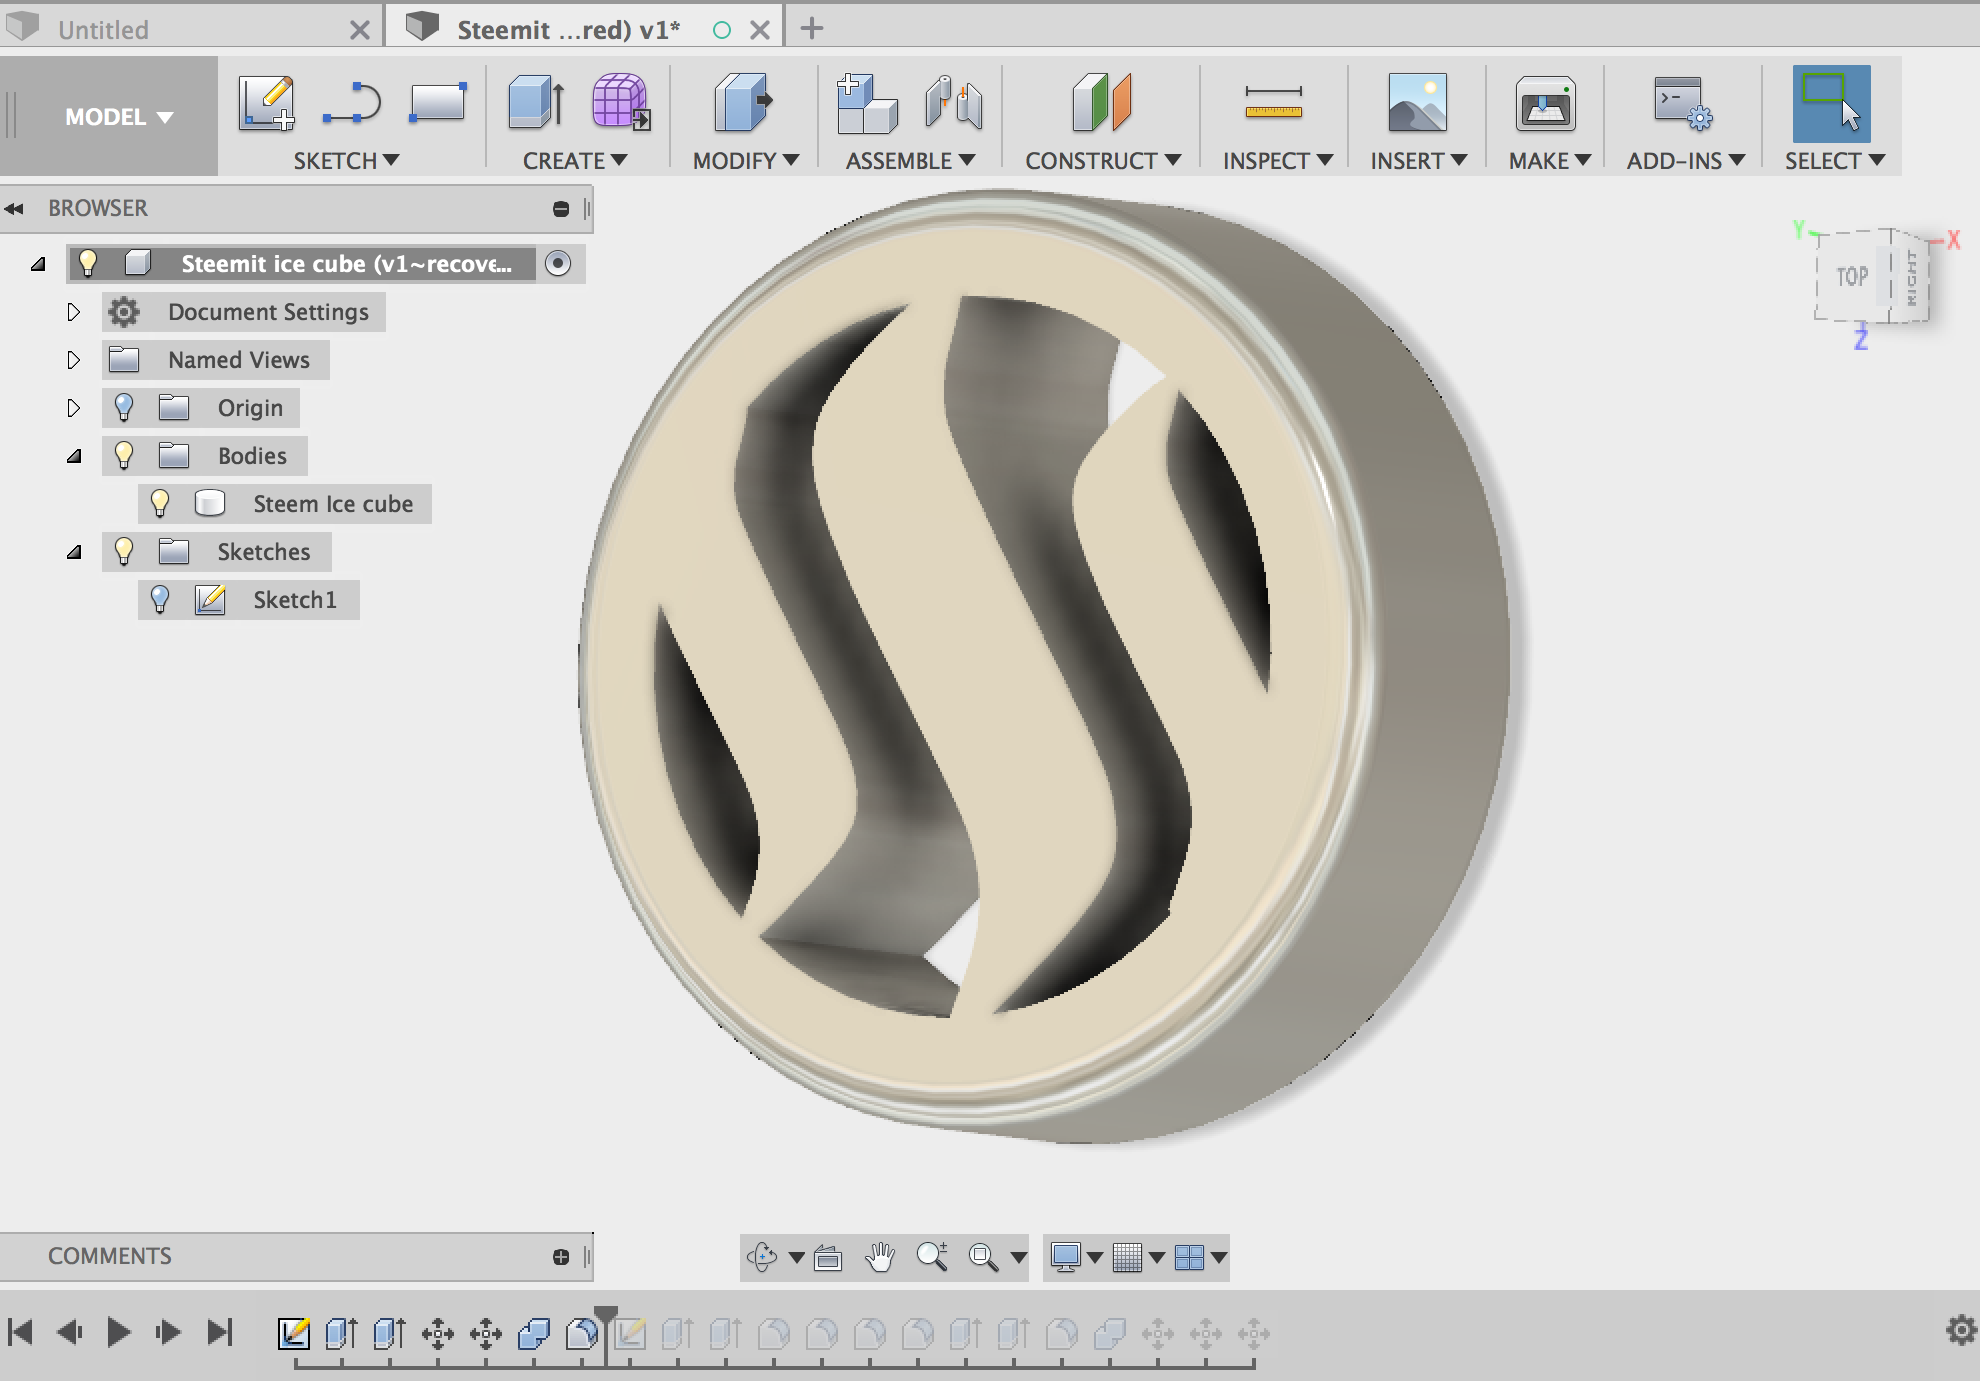This screenshot has height=1381, width=1980.
Task: Click the Create Sketch tool icon
Action: click(x=267, y=103)
